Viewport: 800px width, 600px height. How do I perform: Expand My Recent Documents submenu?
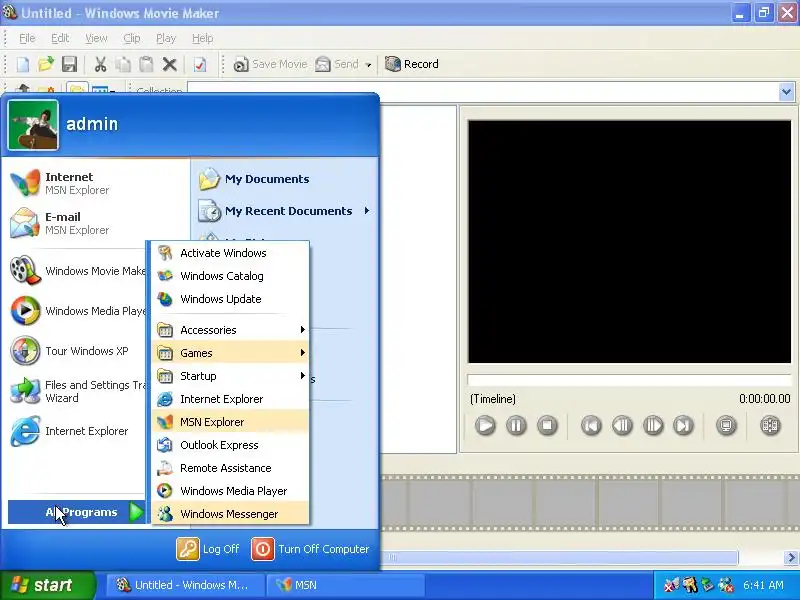coord(284,211)
